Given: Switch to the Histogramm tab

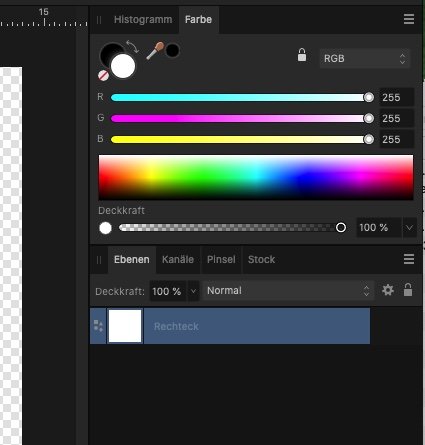Looking at the screenshot, I should [143, 19].
